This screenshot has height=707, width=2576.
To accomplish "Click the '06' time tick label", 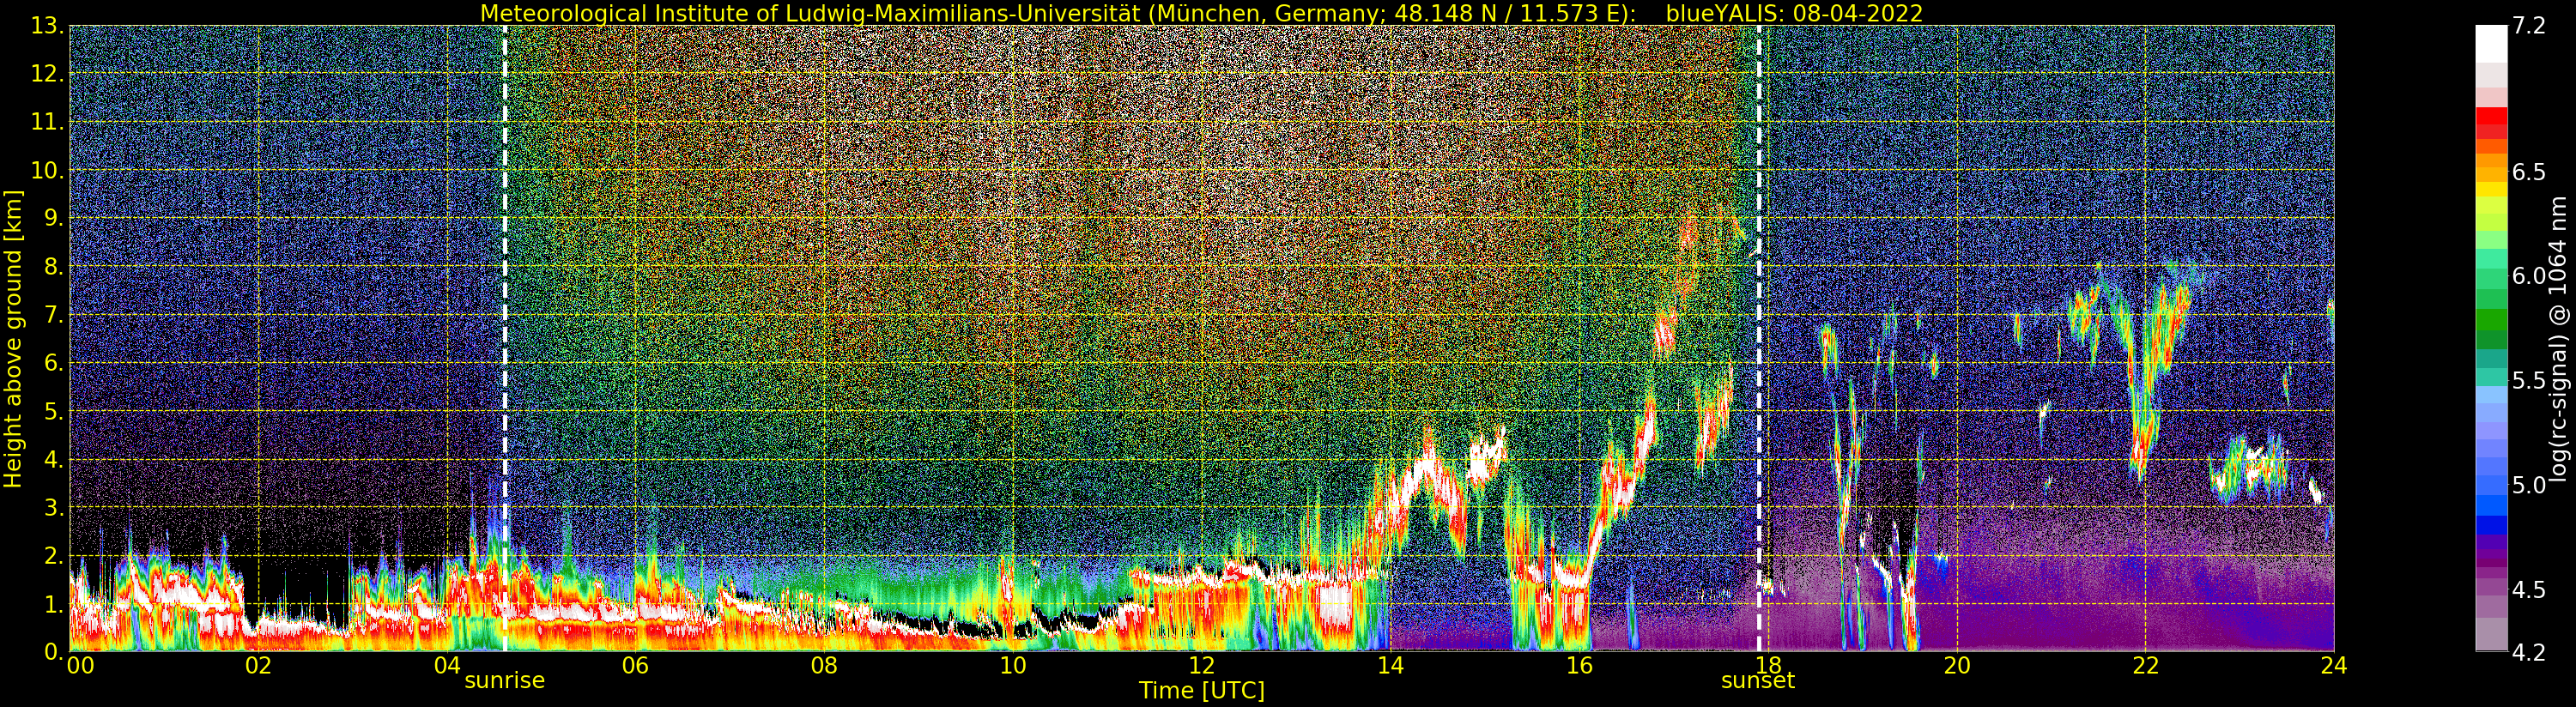I will [x=635, y=666].
